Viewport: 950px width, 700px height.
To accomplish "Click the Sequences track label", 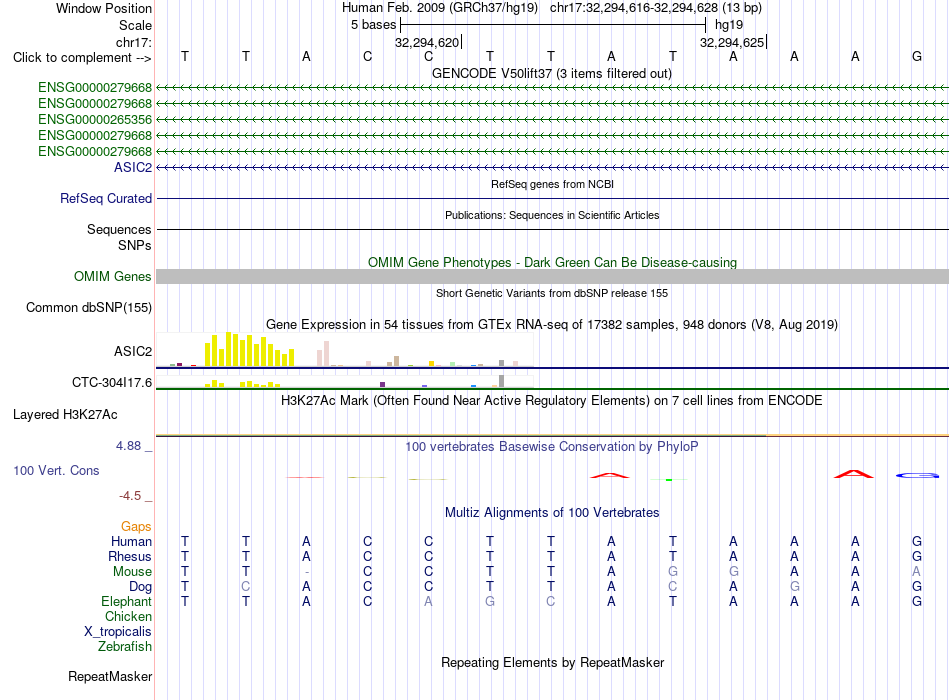I will (119, 229).
